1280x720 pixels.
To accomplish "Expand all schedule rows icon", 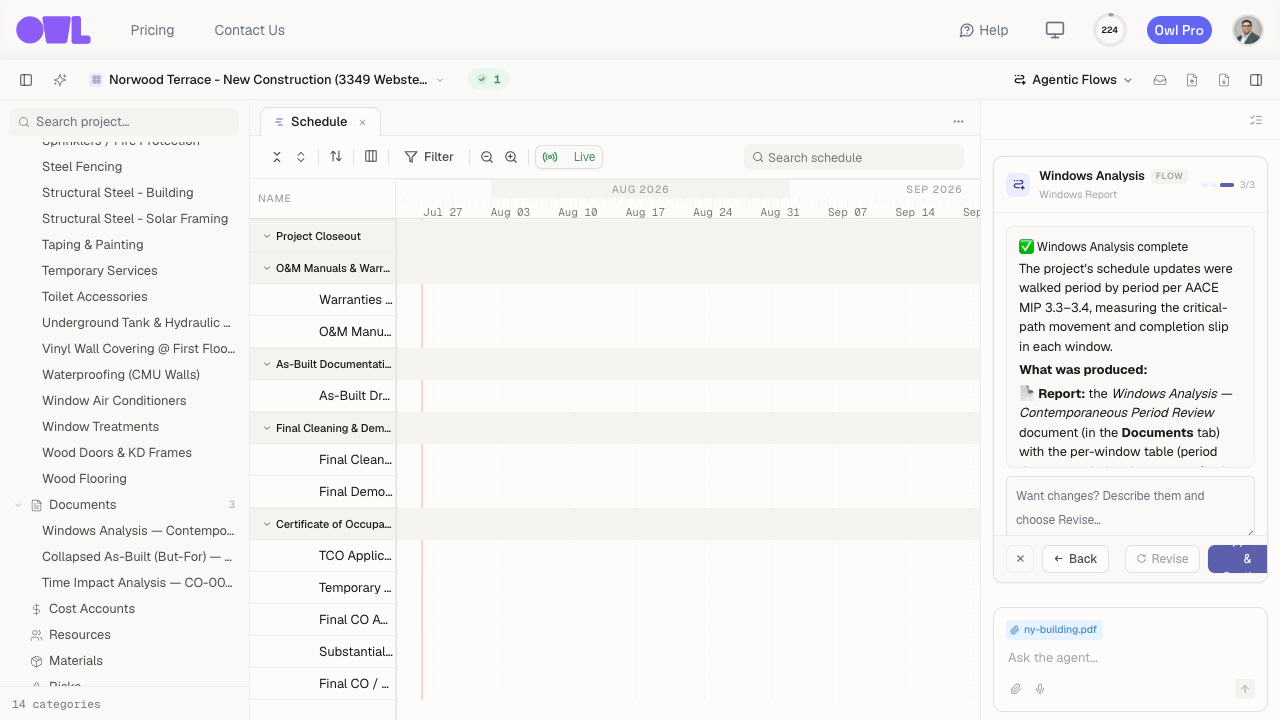I will pos(301,157).
